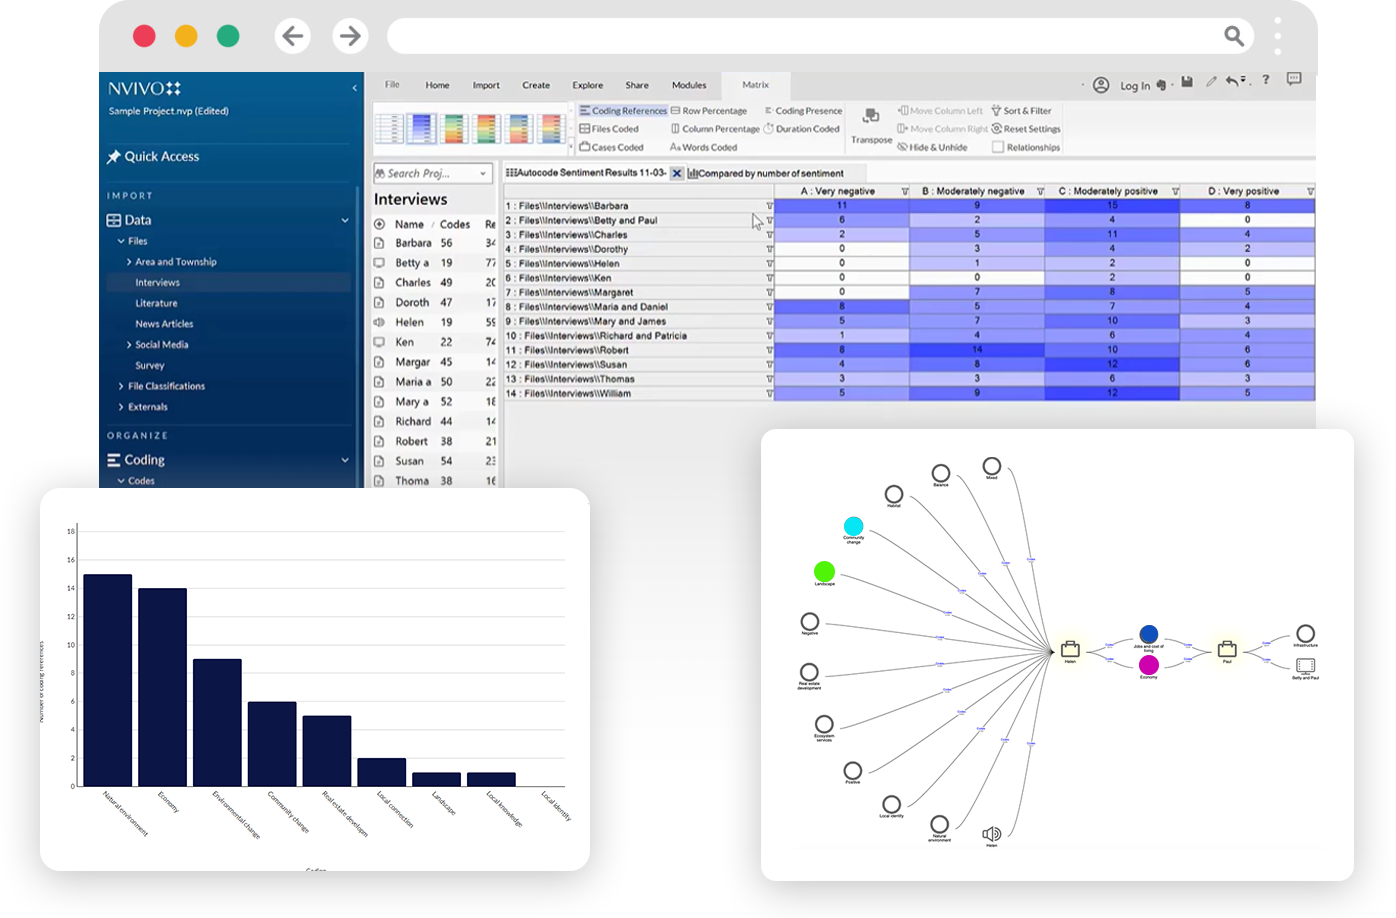Click the browser search magnifier icon
This screenshot has width=1396, height=918.
pyautogui.click(x=1234, y=36)
